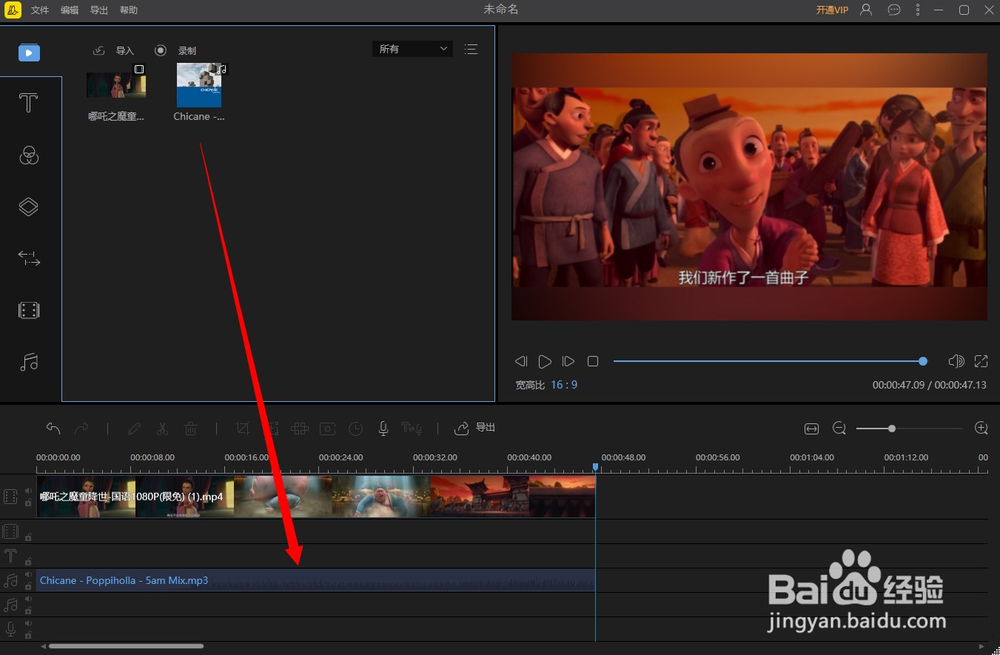Lock the main video track
The width and height of the screenshot is (1000, 655).
pyautogui.click(x=28, y=503)
